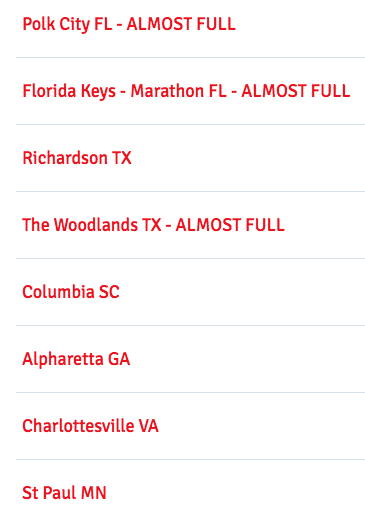The height and width of the screenshot is (518, 365).
Task: Open the Polk City FL location link
Action: (129, 24)
